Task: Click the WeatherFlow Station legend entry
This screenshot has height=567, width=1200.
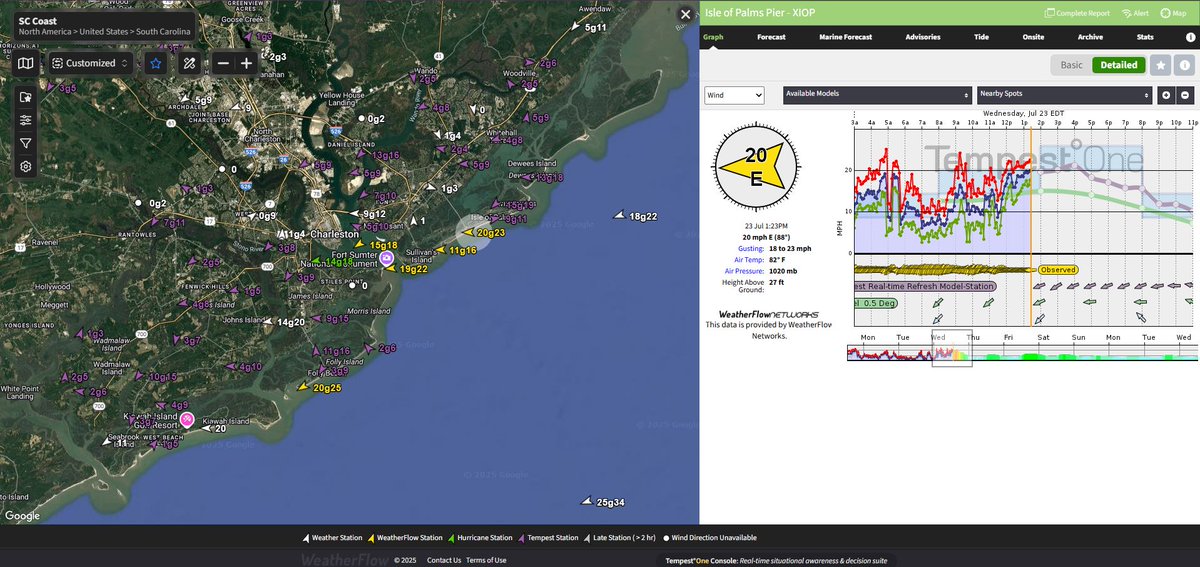Action: click(x=404, y=538)
